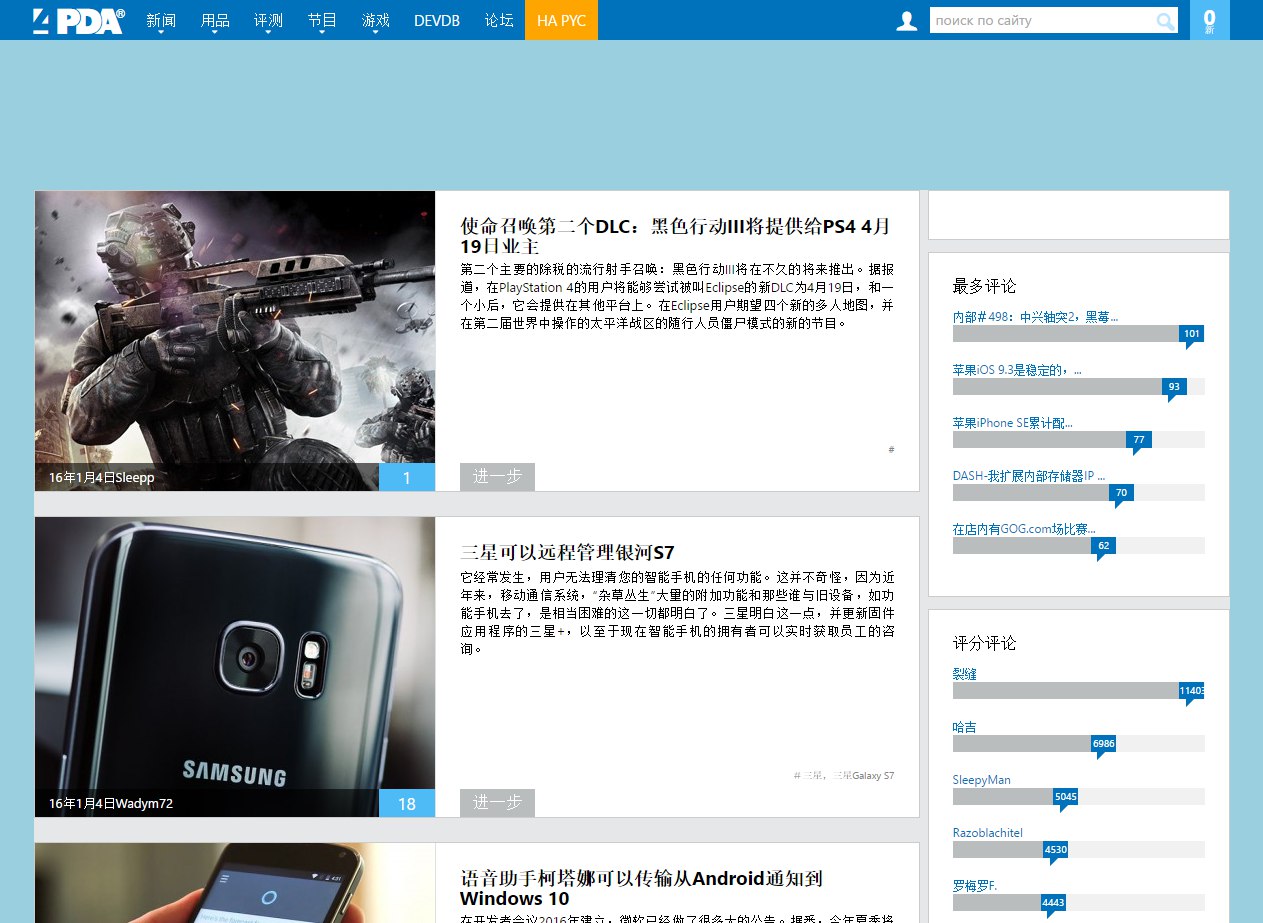Viewport: 1263px width, 923px height.
Task: Open the notifications counter showing 0
Action: tap(1210, 20)
